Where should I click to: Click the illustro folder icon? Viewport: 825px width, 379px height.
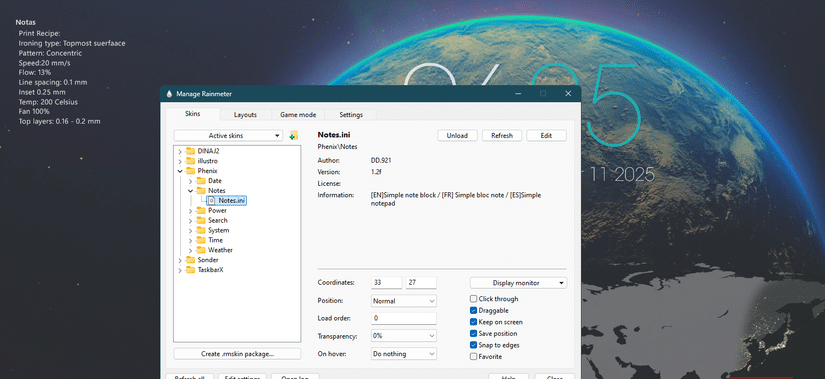[x=190, y=161]
